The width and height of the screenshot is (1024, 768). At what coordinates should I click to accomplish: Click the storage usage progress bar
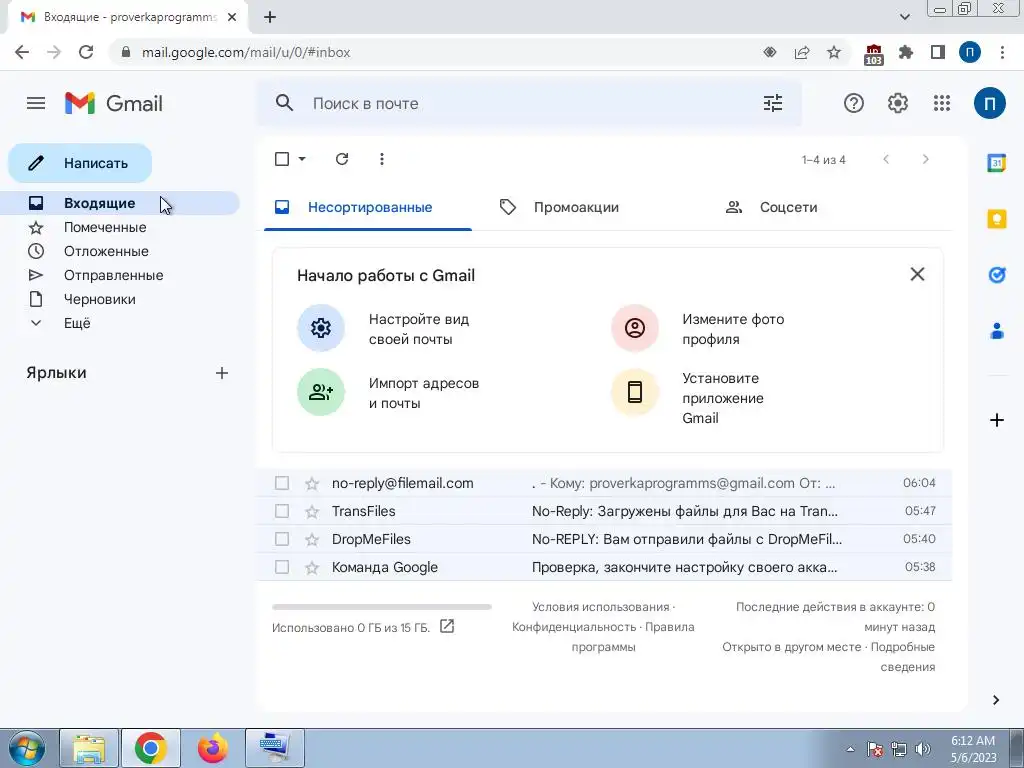381,607
